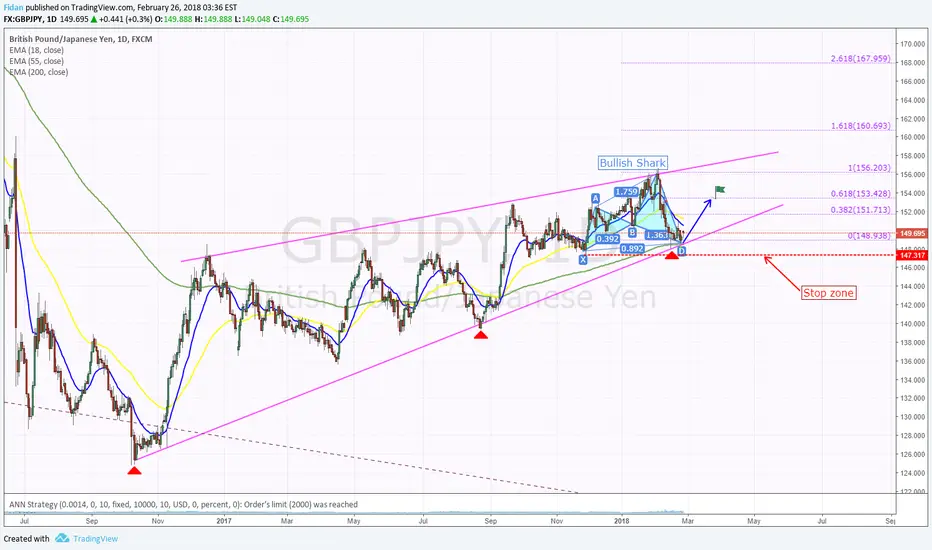
Task: Click the 1.363 ratio label
Action: pos(657,235)
